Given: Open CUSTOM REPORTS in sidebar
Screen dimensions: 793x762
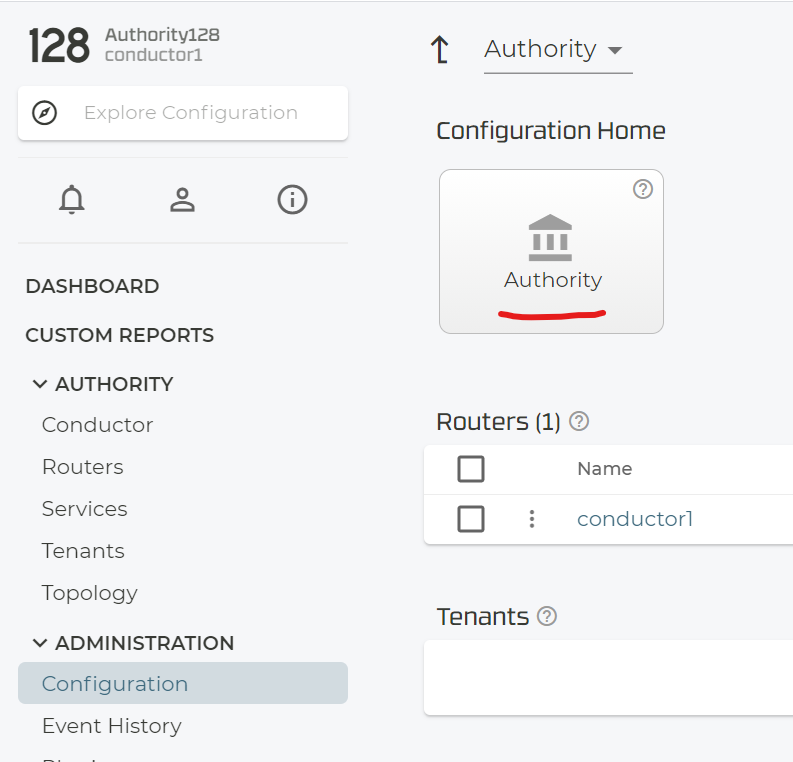Looking at the screenshot, I should pyautogui.click(x=119, y=335).
